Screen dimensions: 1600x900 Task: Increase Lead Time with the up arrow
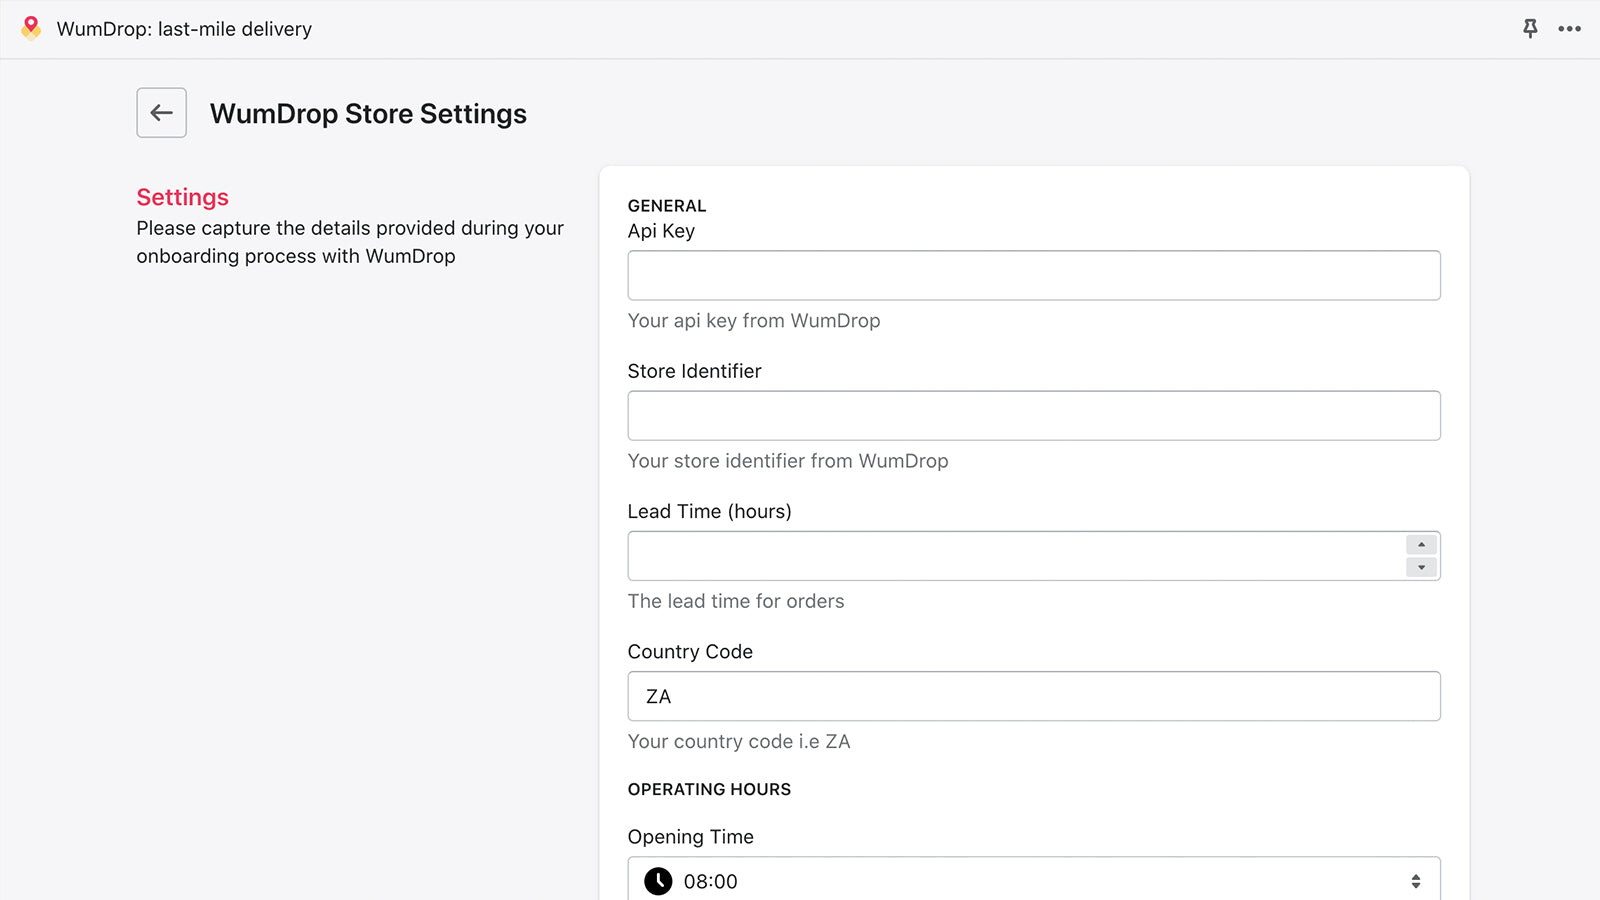pos(1421,545)
